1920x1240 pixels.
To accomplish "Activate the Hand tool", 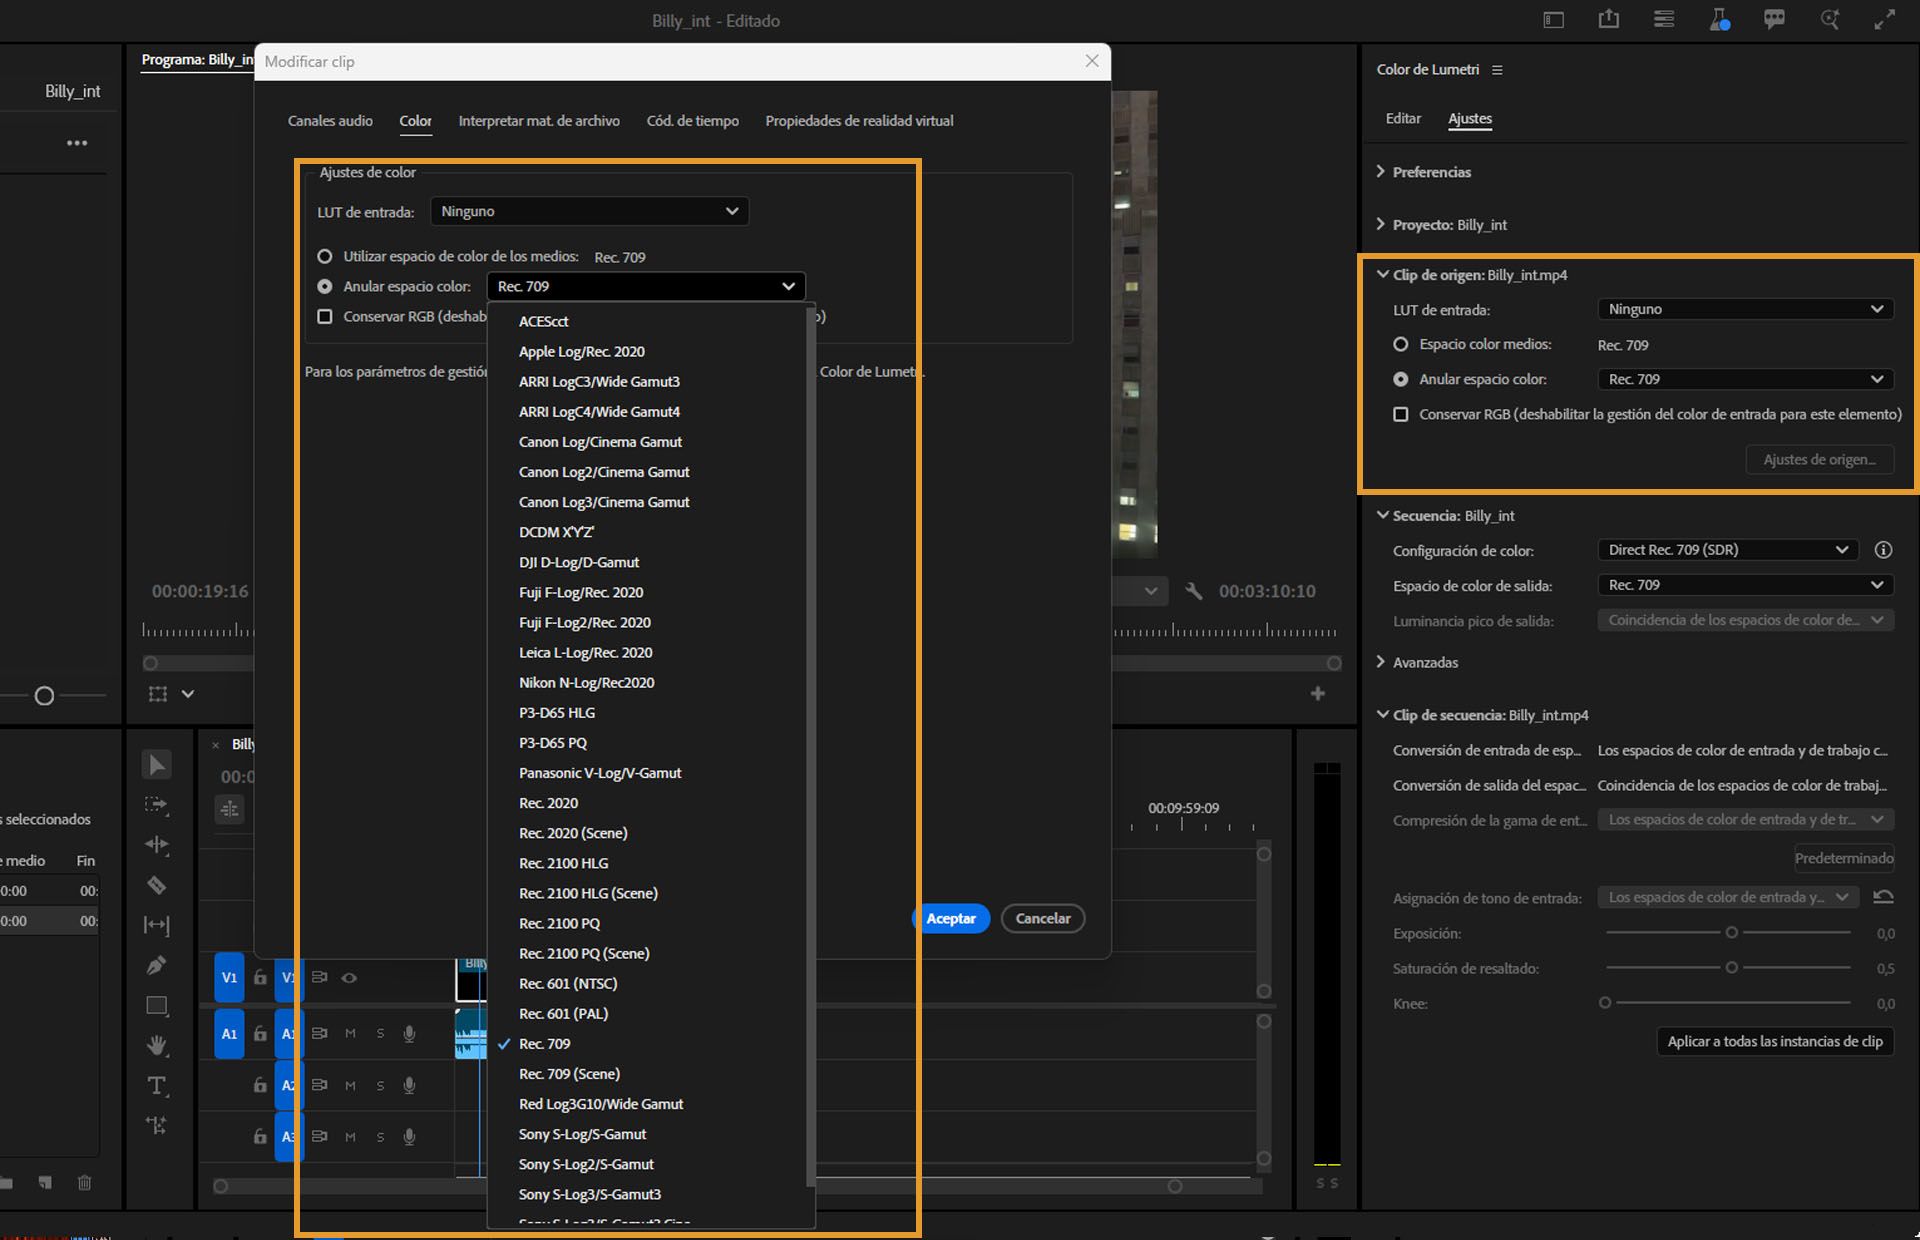I will [x=157, y=1046].
